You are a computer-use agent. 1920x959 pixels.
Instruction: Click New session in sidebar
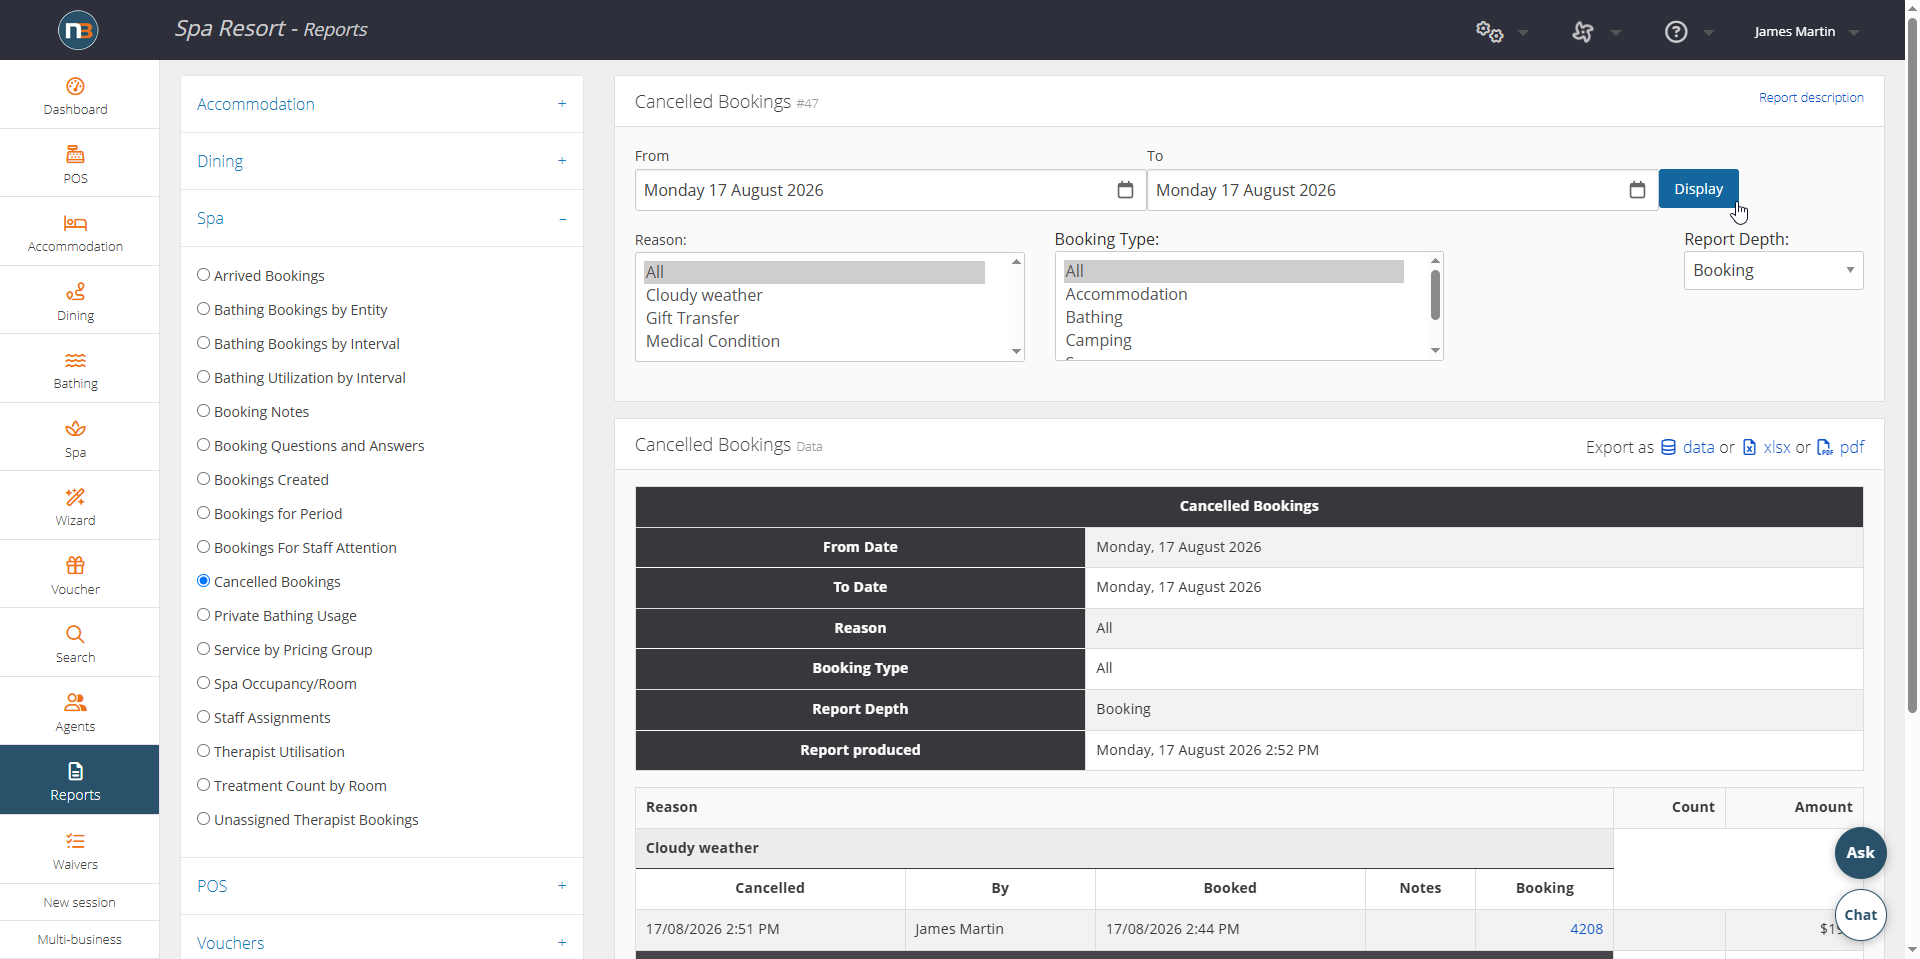(x=79, y=902)
